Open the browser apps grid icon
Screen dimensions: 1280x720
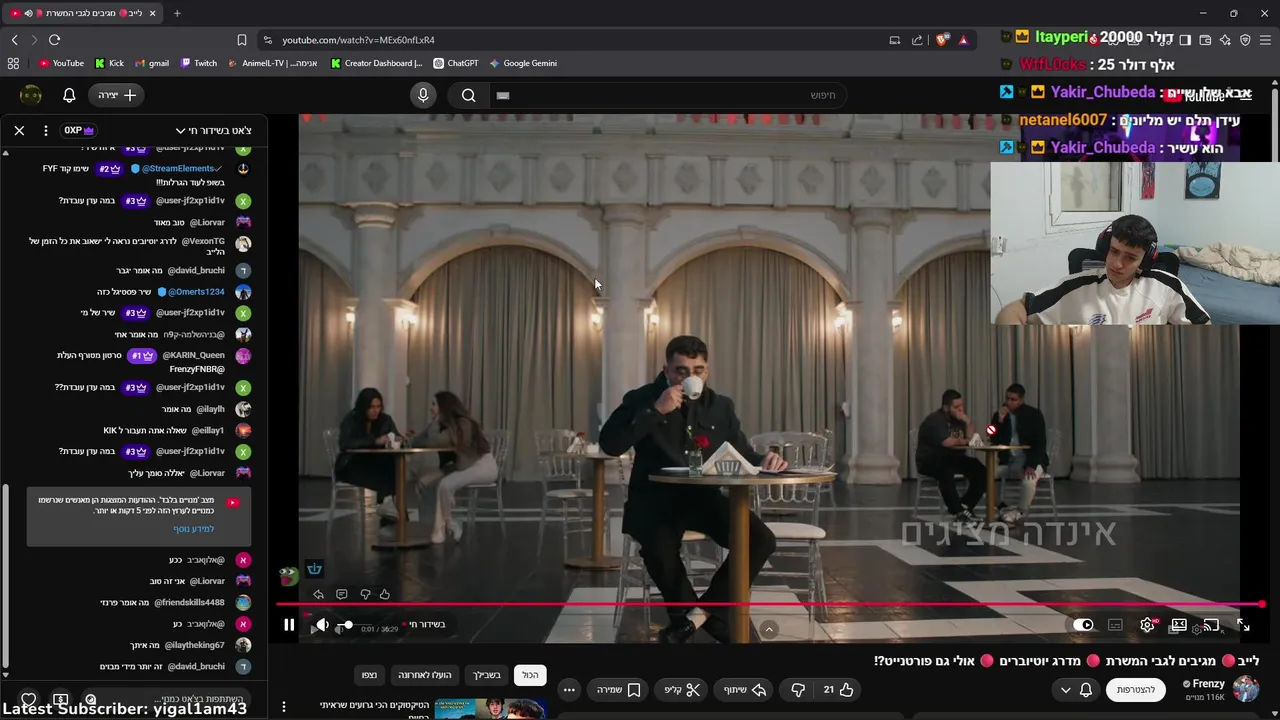click(13, 63)
